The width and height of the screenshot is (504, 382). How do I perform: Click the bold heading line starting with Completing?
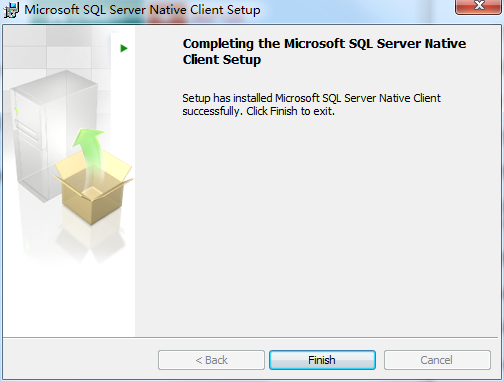point(324,44)
